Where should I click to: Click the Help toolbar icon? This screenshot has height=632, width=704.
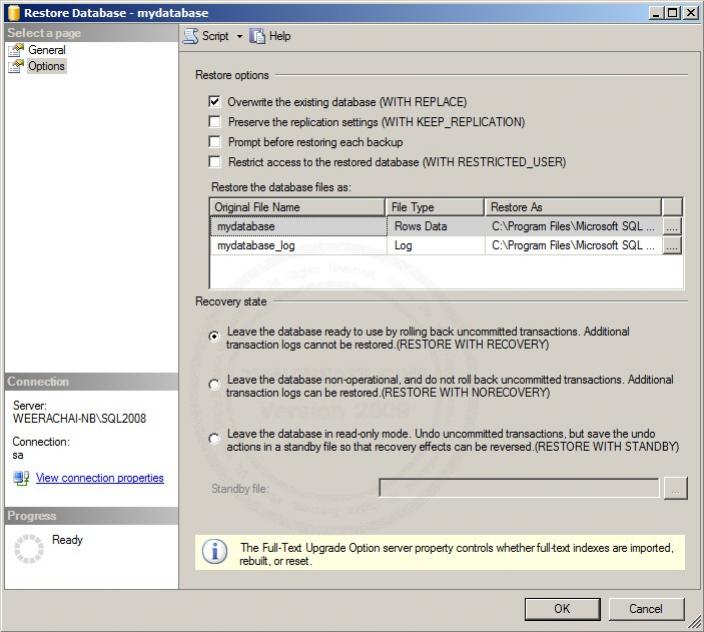pos(257,36)
